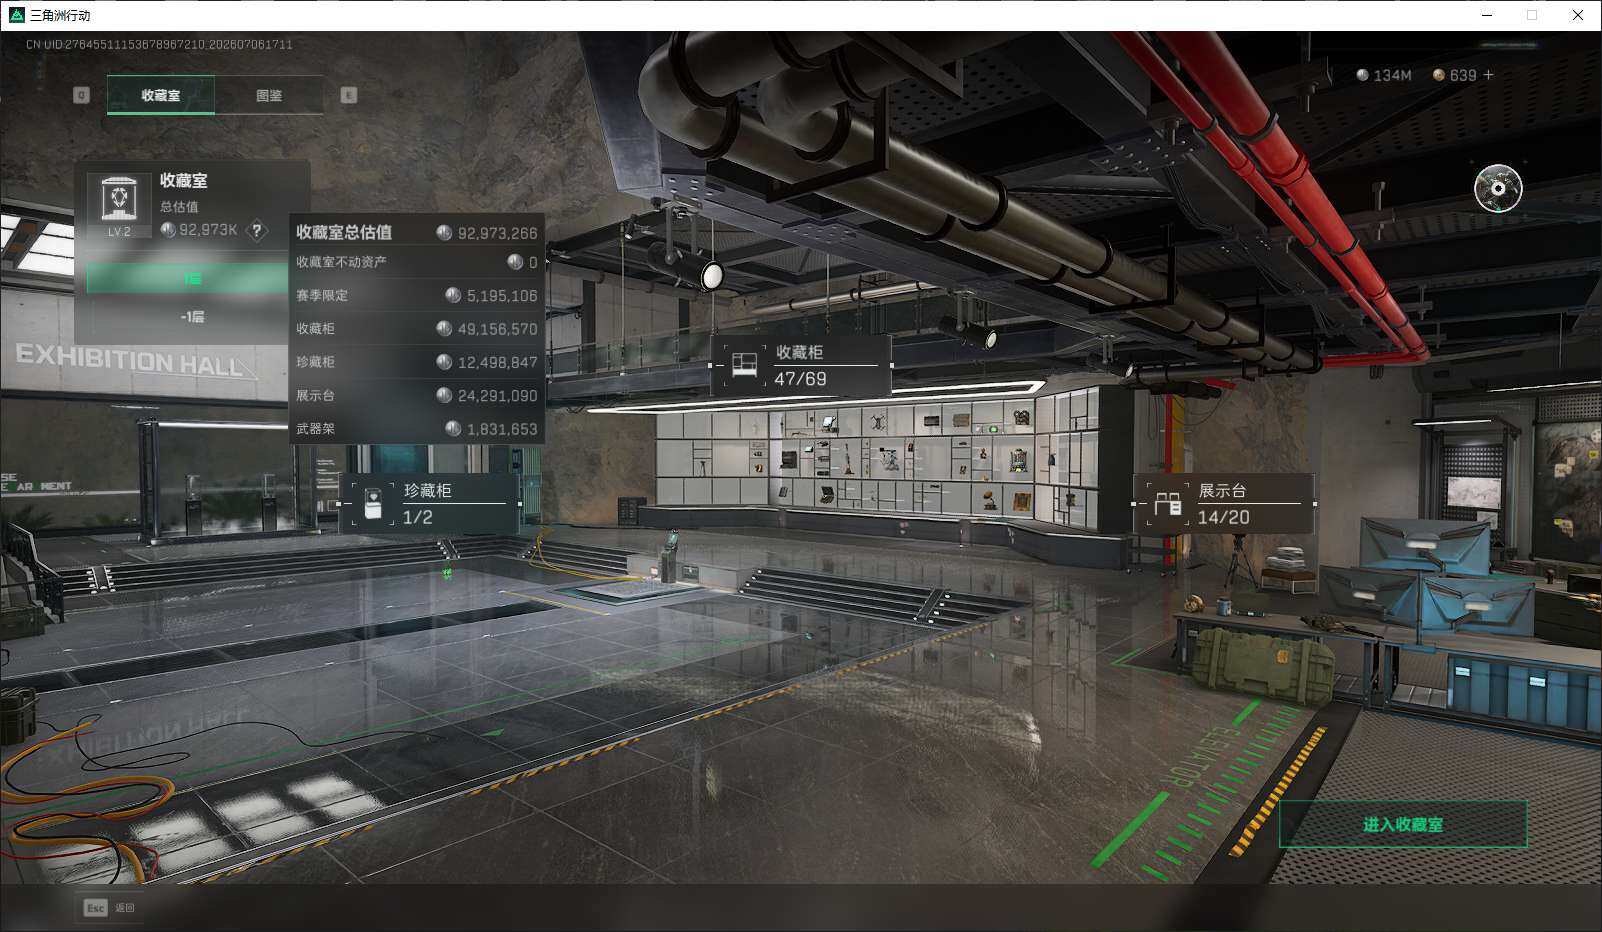Click the CN UID text string
This screenshot has height=932, width=1602.
point(159,44)
